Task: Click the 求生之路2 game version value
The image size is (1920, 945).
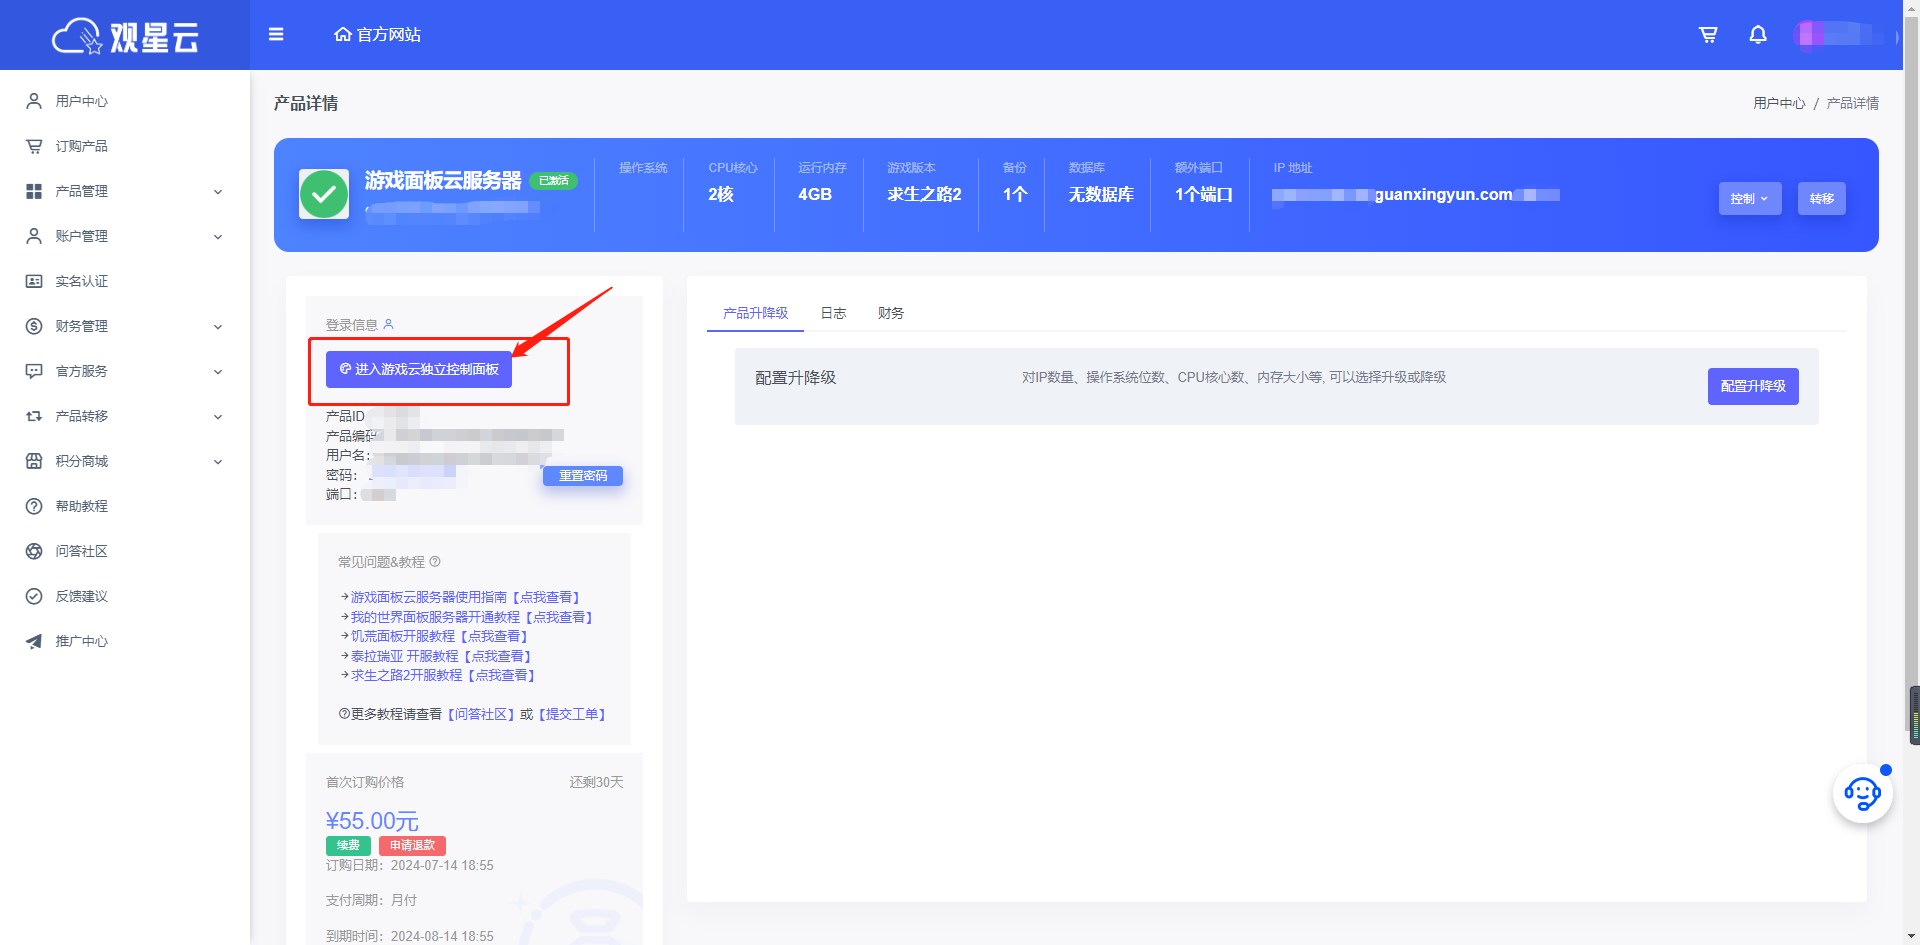Action: coord(924,194)
